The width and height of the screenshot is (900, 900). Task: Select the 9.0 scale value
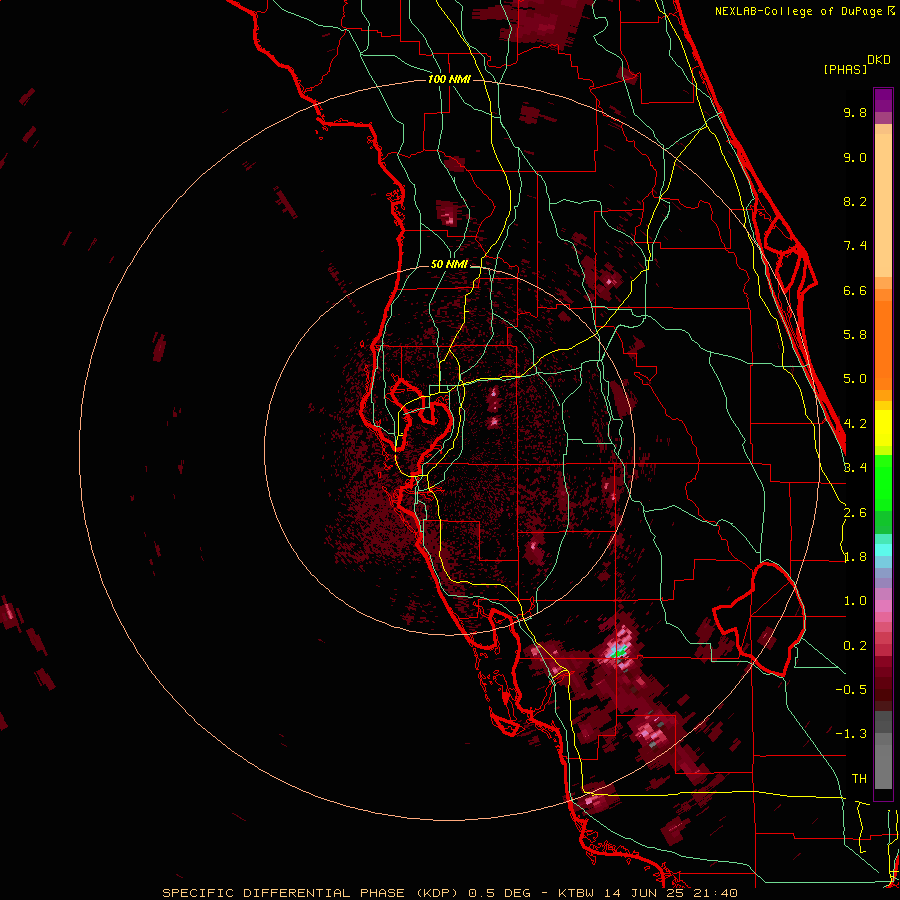[855, 157]
